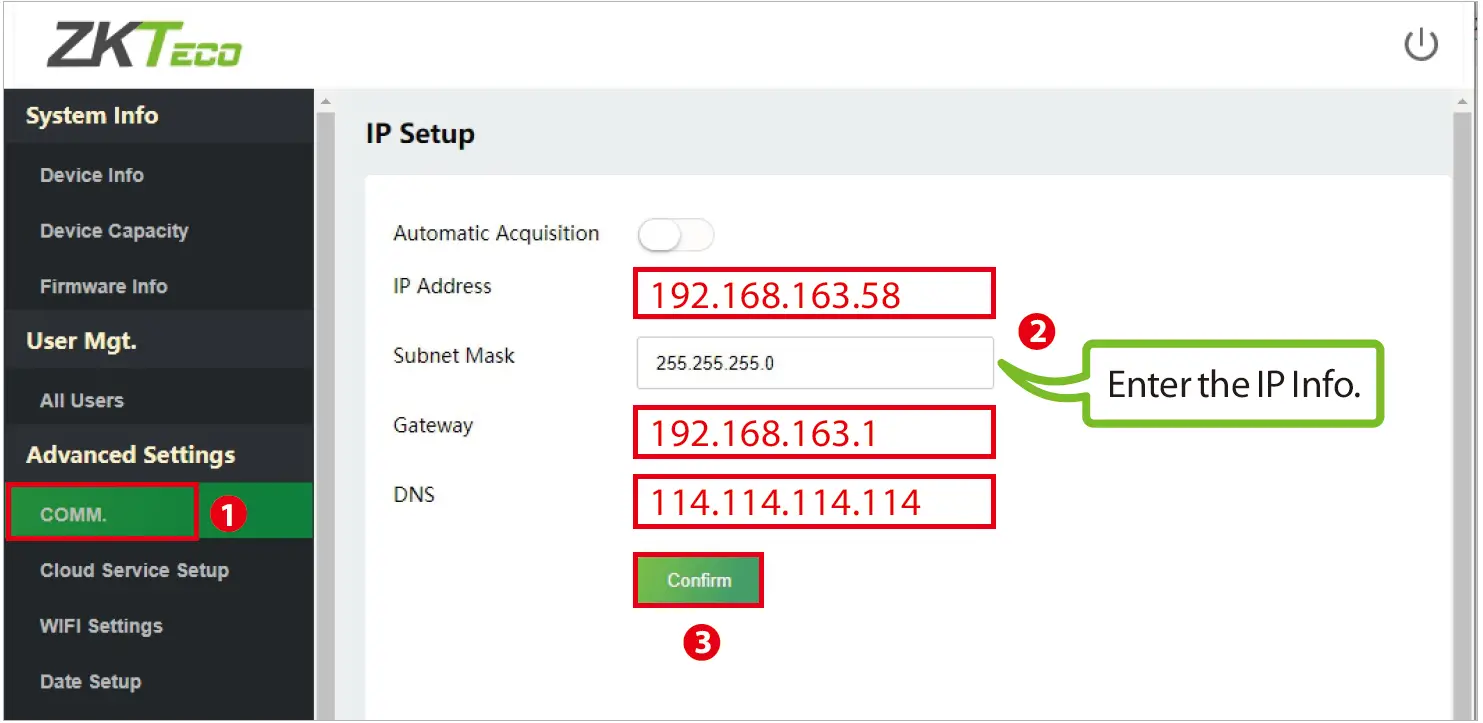Collapse the System Info section
The width and height of the screenshot is (1483, 723).
click(x=92, y=116)
